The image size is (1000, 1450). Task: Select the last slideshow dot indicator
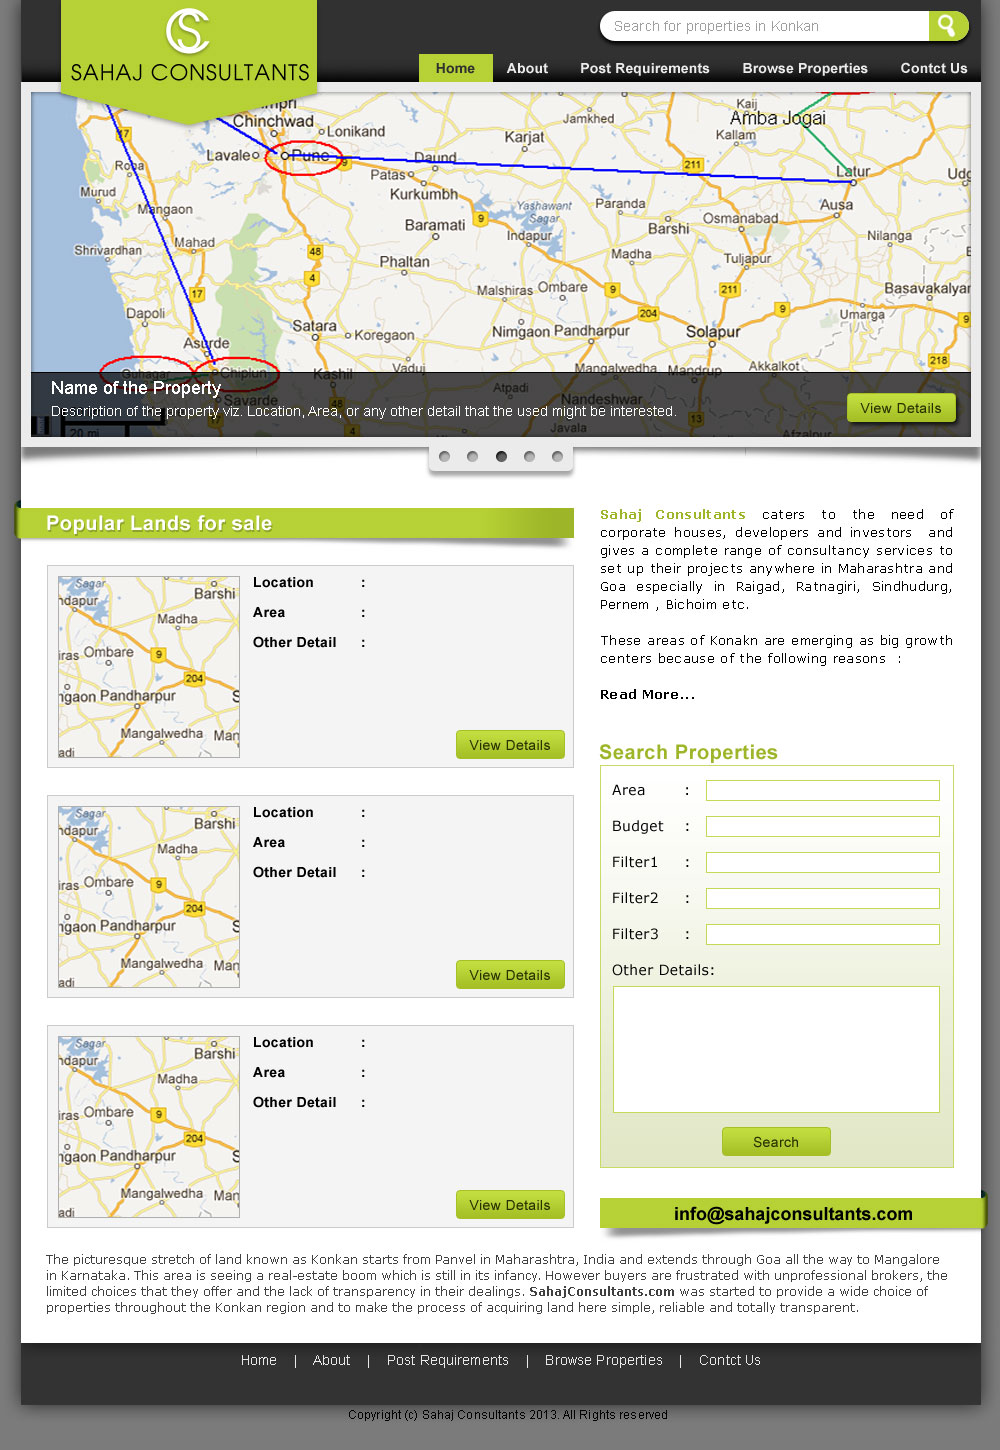[557, 457]
